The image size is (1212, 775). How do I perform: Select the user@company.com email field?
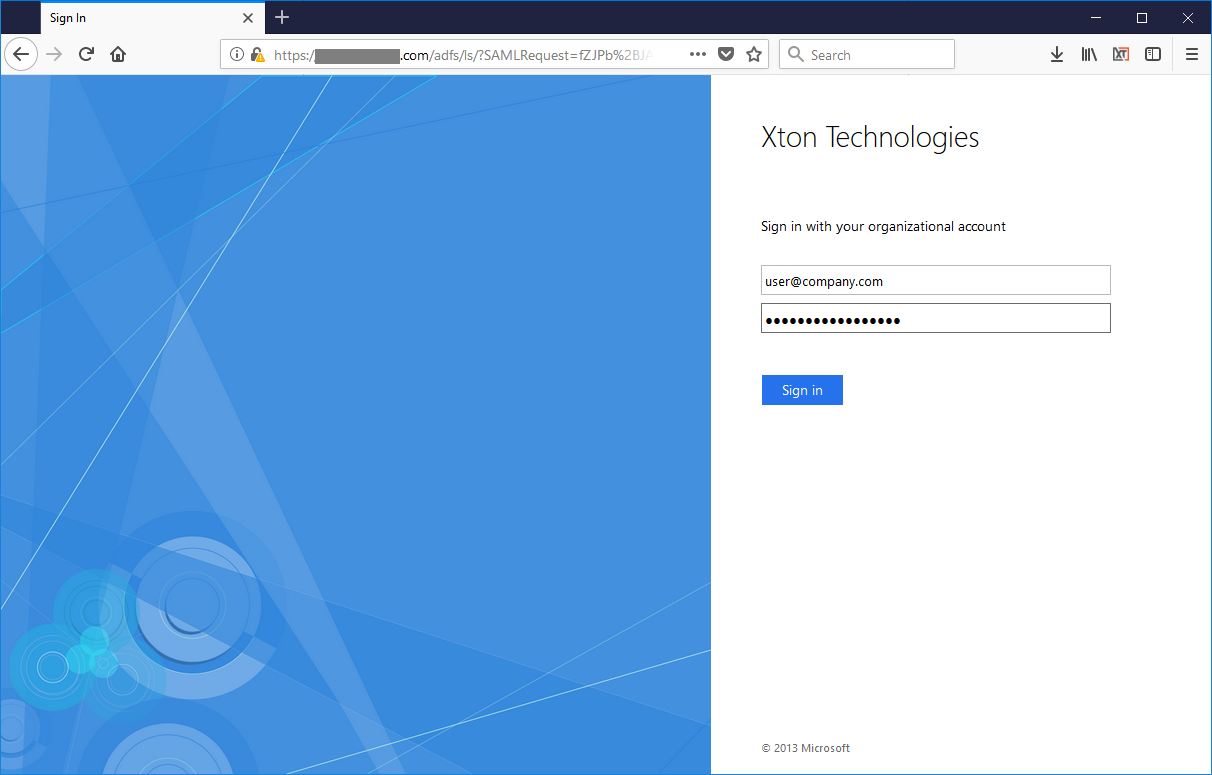(x=935, y=280)
